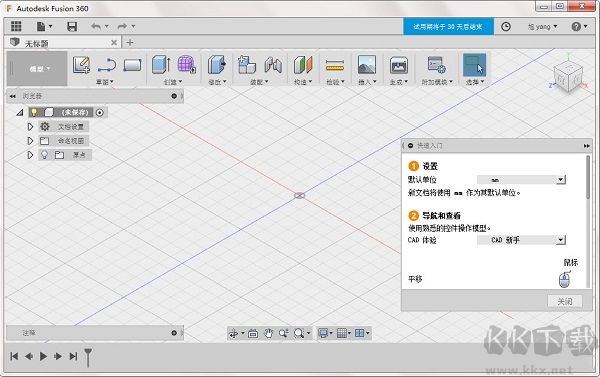Screen dimensions: 600x377
Task: Click the Zoom Window/Fit magnifier icon
Action: [299, 333]
